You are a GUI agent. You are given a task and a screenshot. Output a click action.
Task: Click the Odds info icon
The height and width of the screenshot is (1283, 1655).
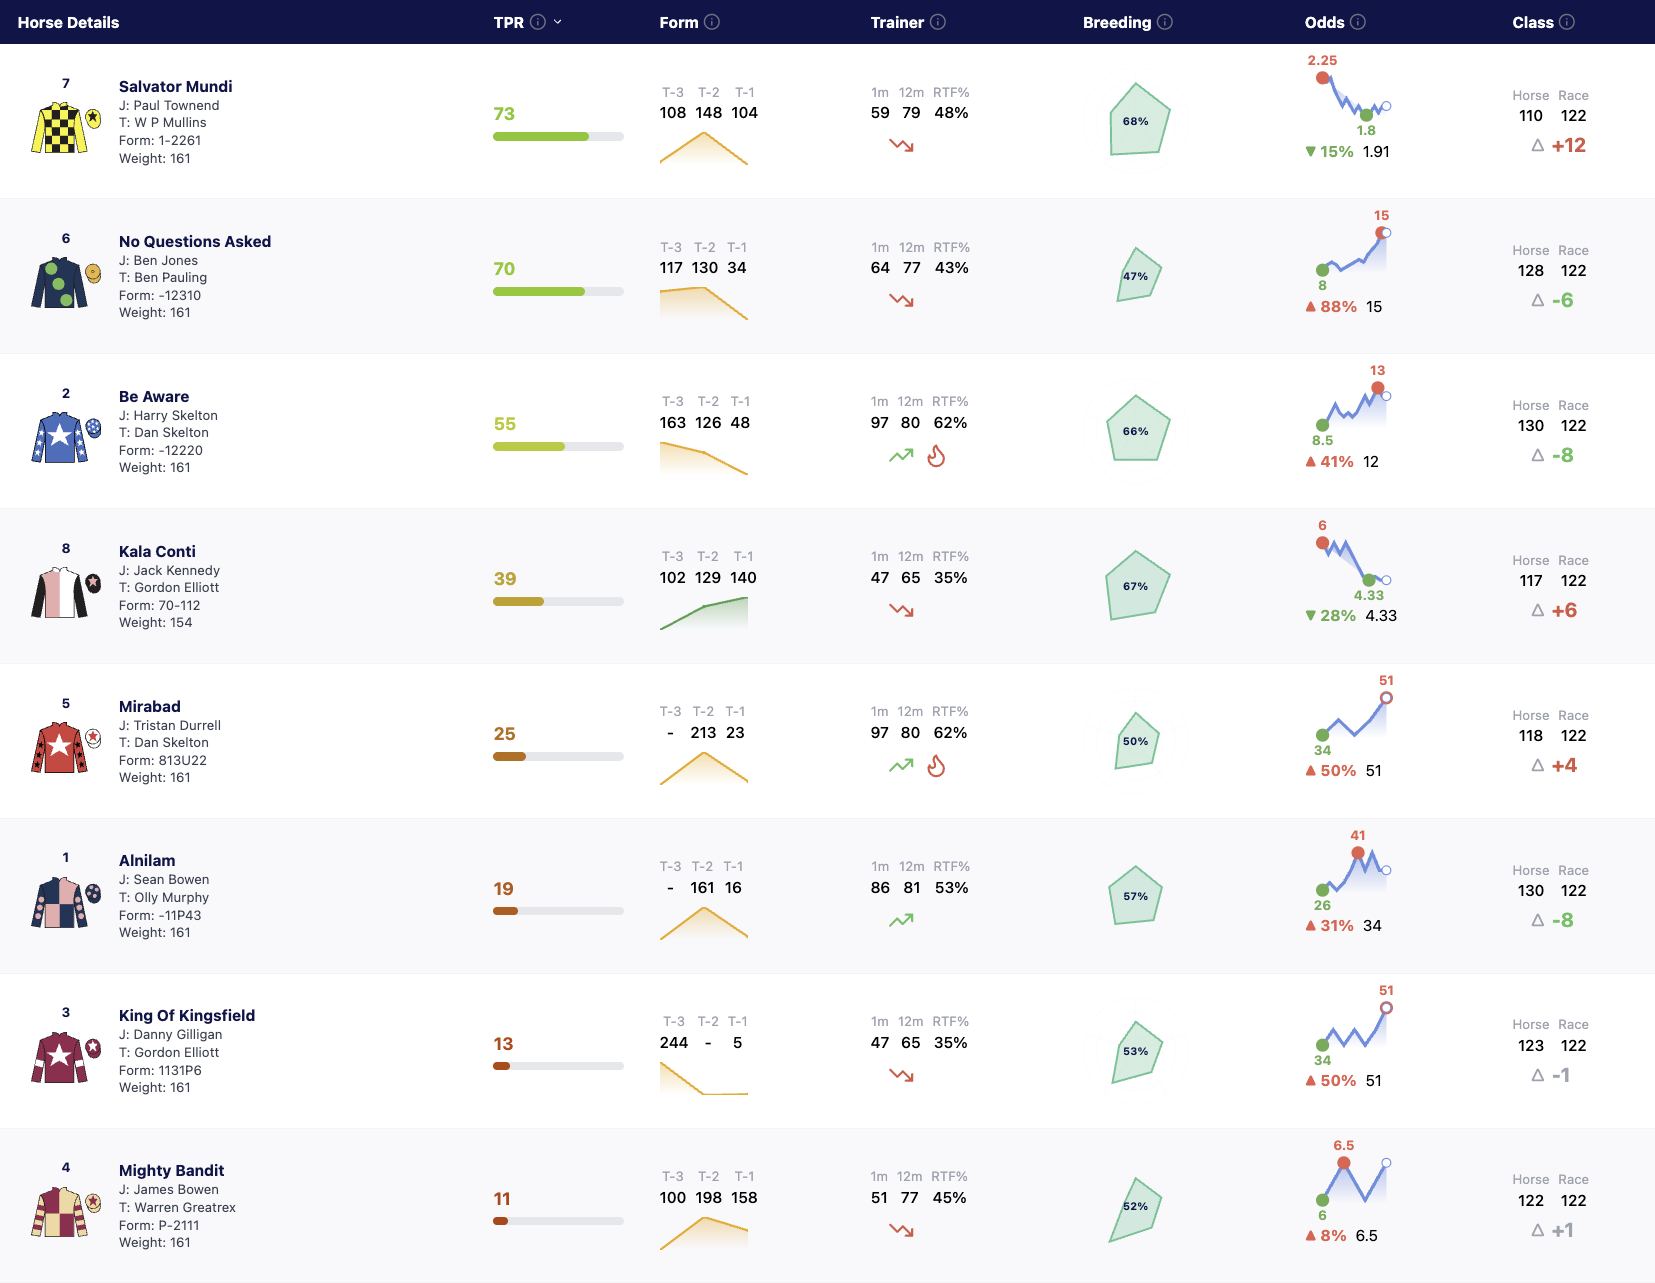(1358, 22)
